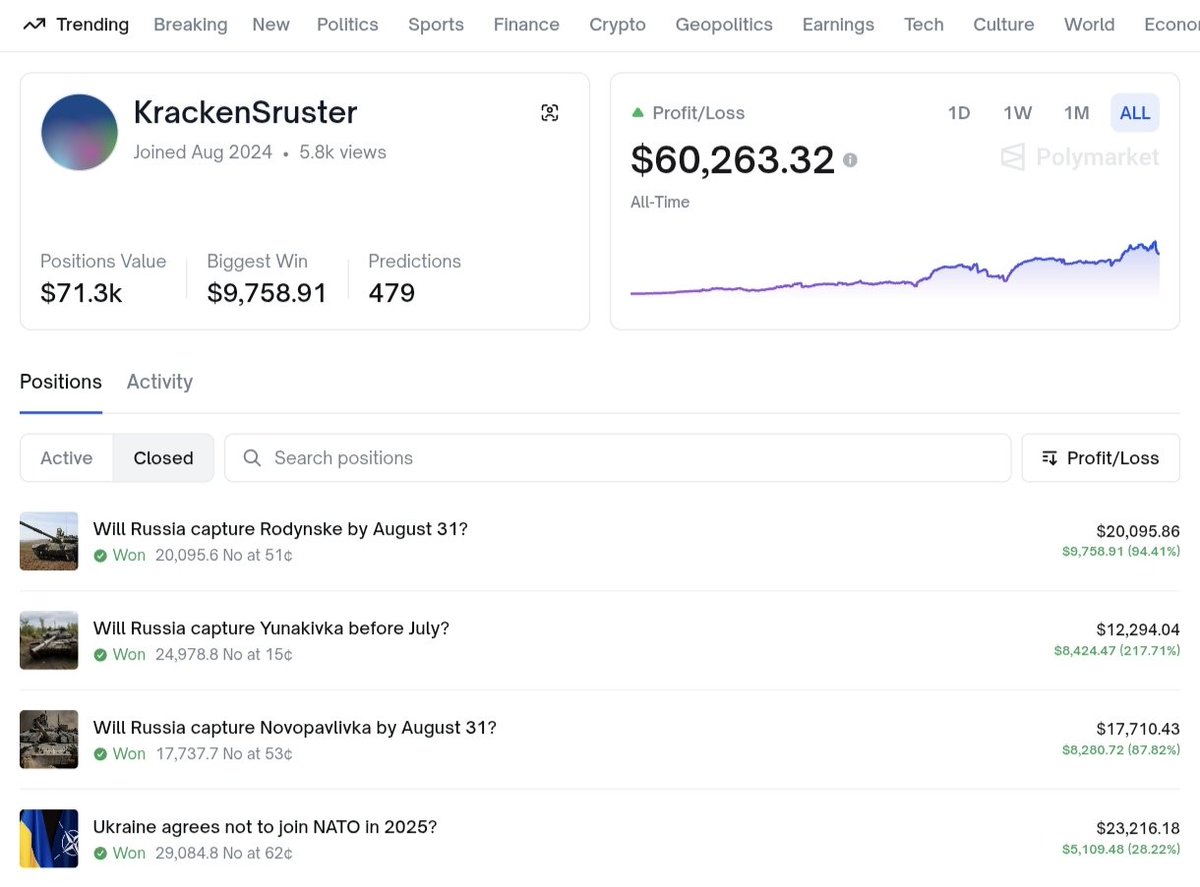Click the Positions Value $71.3k
This screenshot has width=1200, height=887.
pyautogui.click(x=81, y=293)
